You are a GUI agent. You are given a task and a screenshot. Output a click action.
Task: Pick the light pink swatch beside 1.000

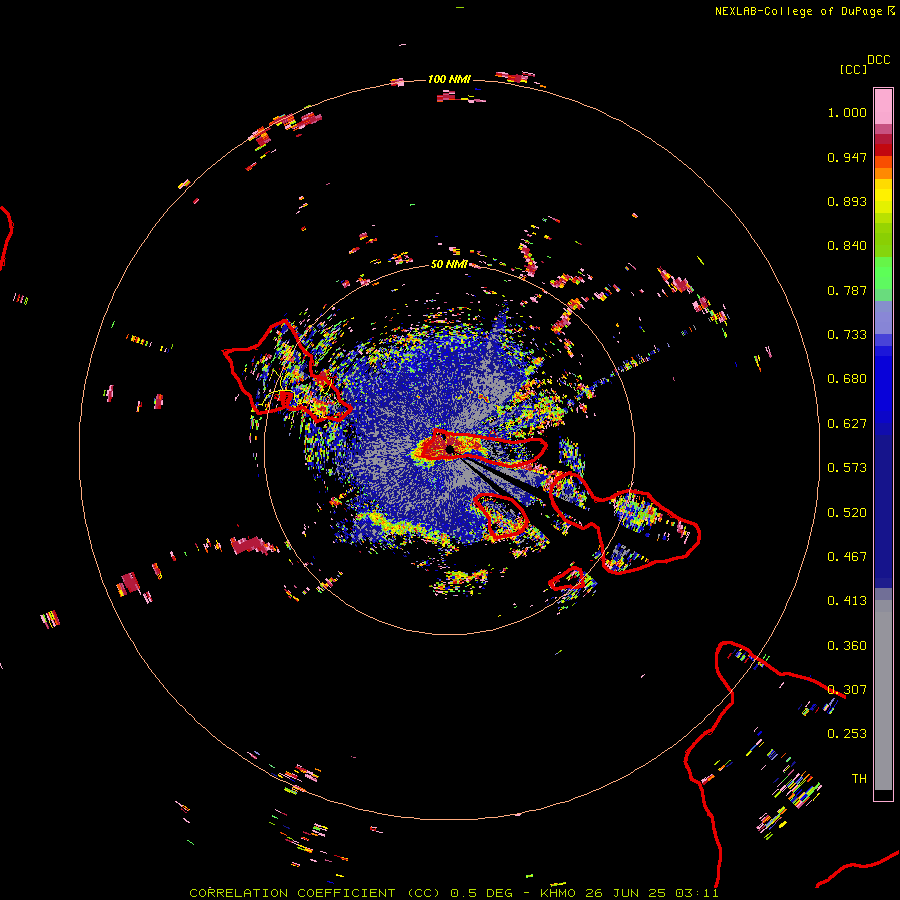883,107
